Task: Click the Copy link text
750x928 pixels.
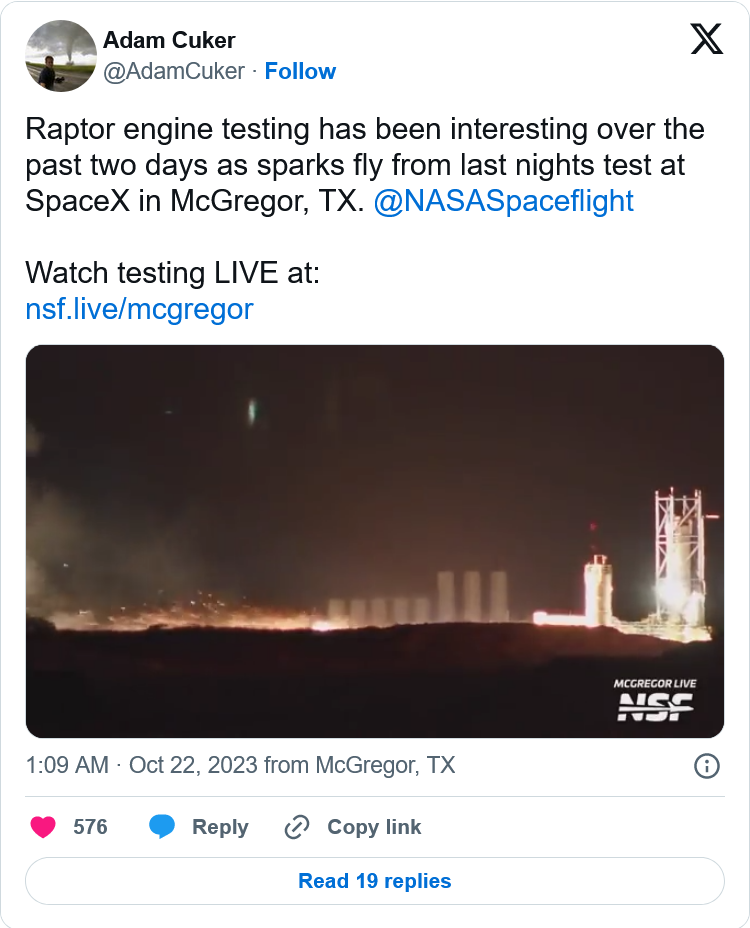Action: (x=374, y=827)
